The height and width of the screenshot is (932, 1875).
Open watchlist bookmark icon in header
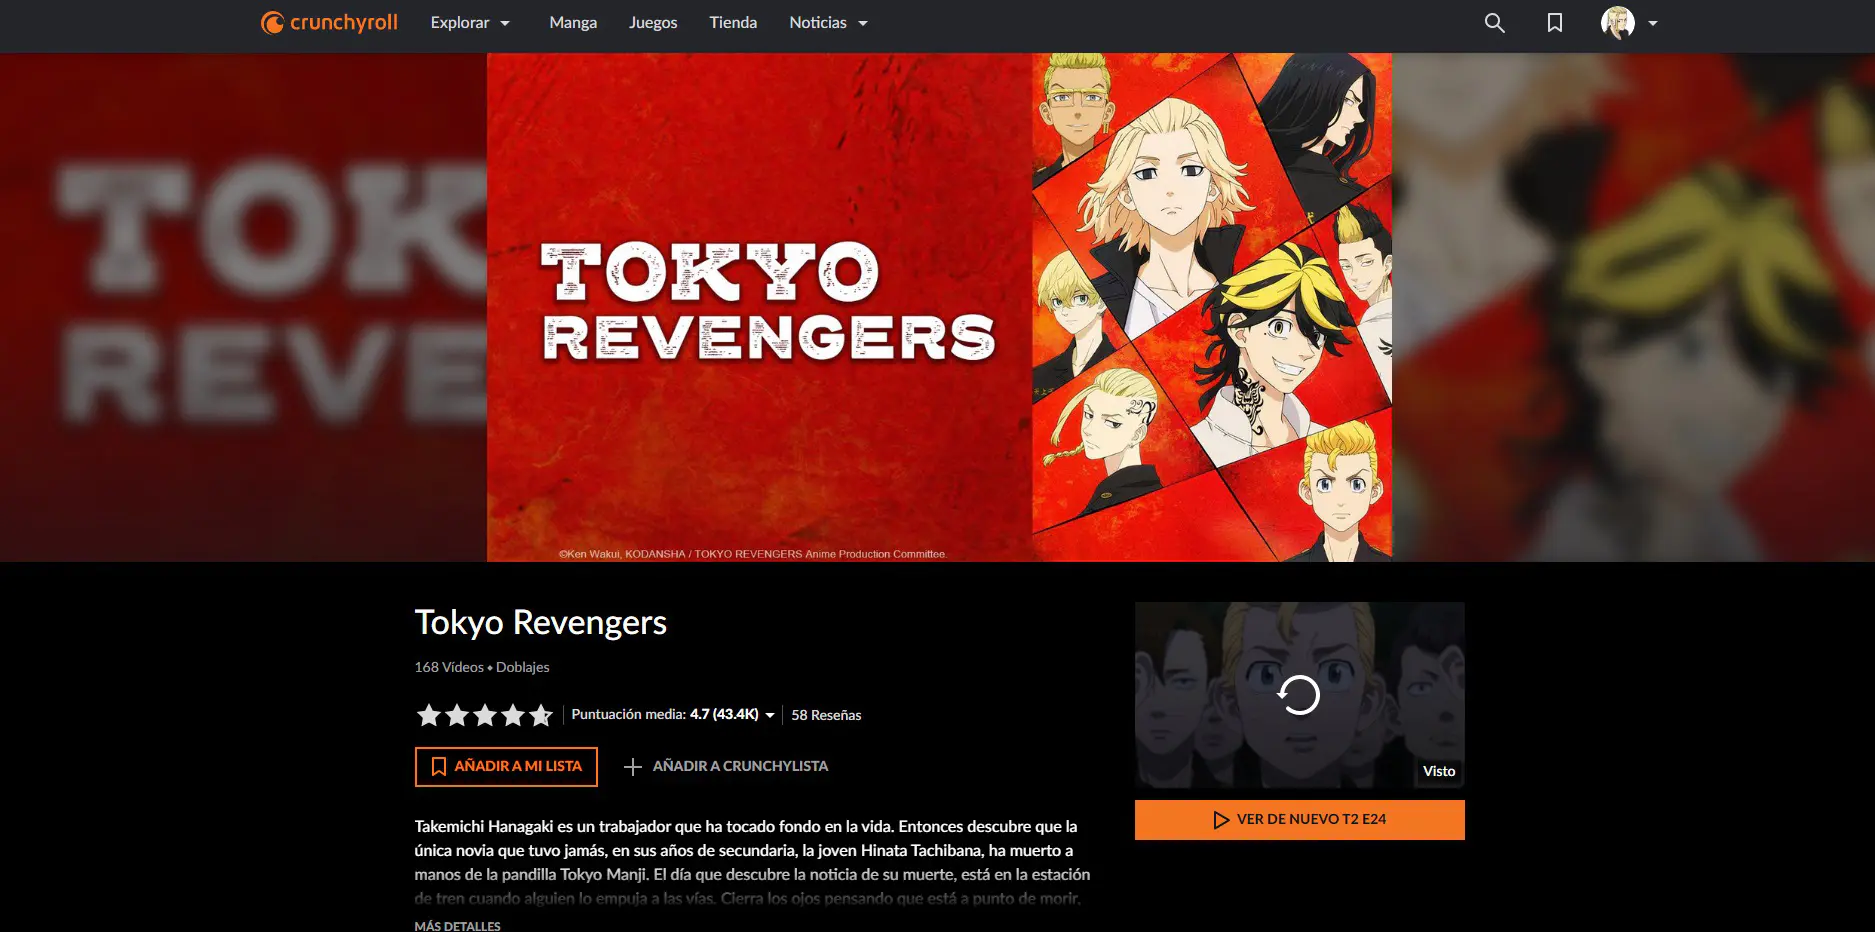(x=1554, y=22)
